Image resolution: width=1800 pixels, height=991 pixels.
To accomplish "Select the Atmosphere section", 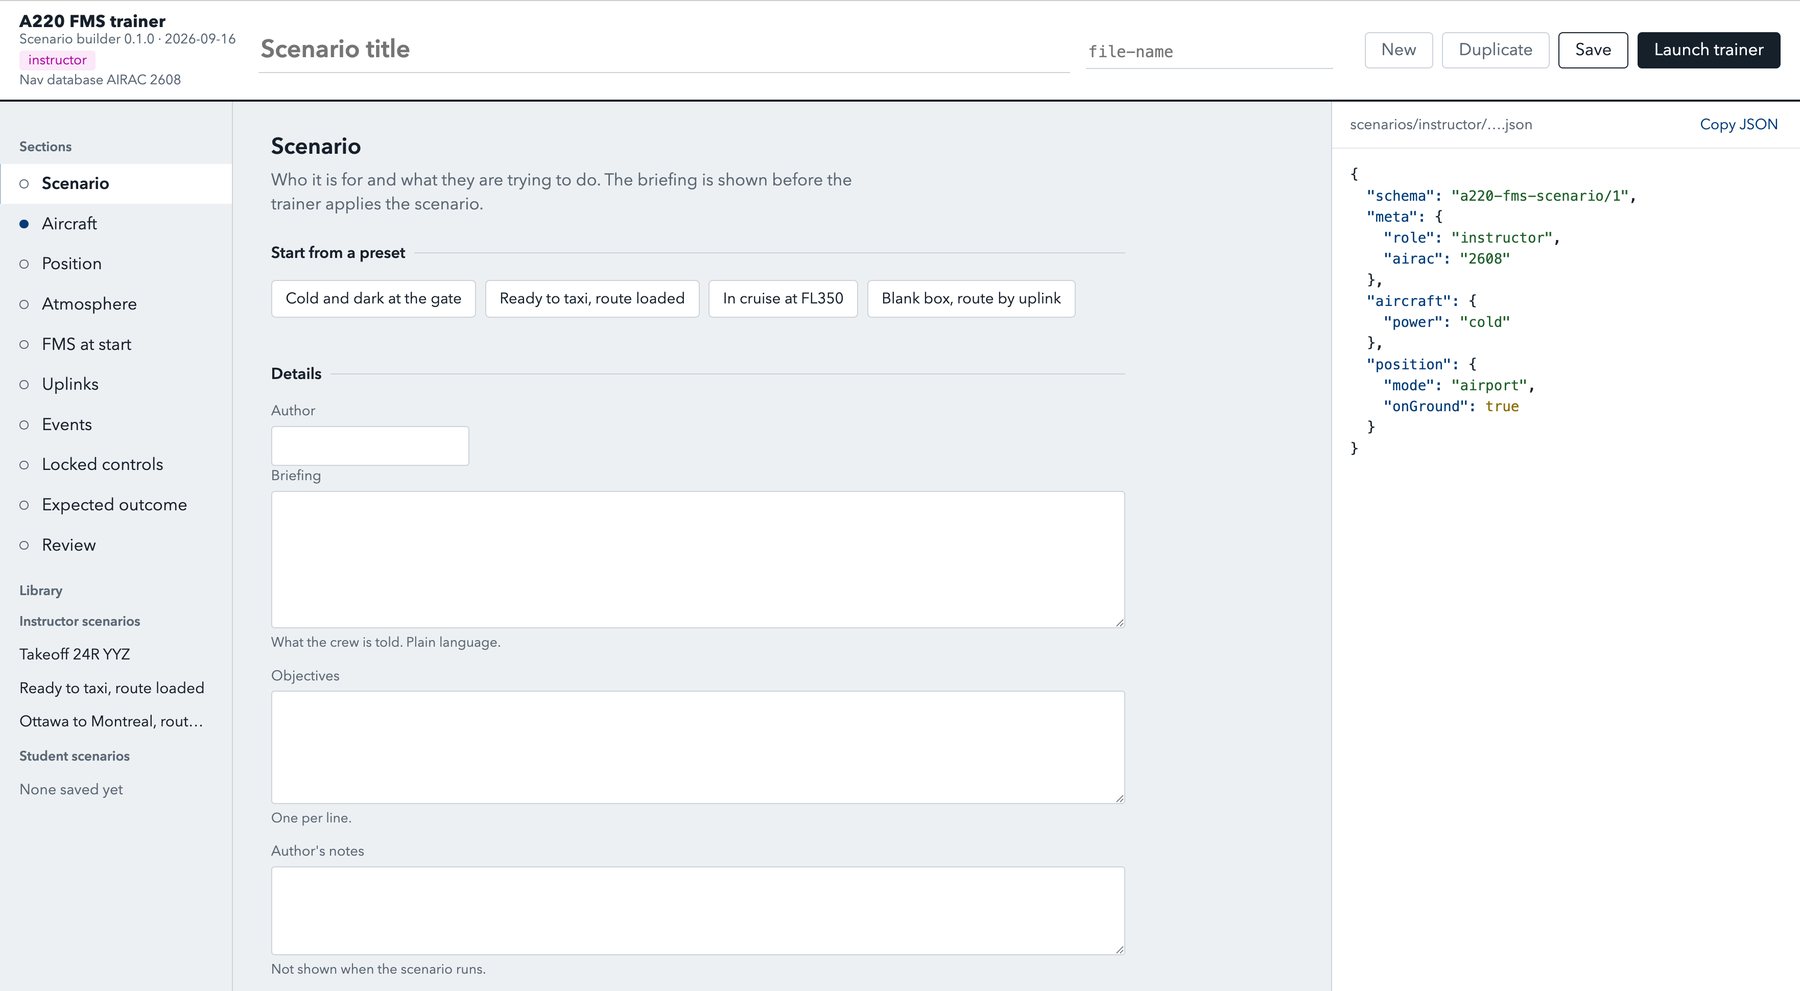I will click(116, 304).
